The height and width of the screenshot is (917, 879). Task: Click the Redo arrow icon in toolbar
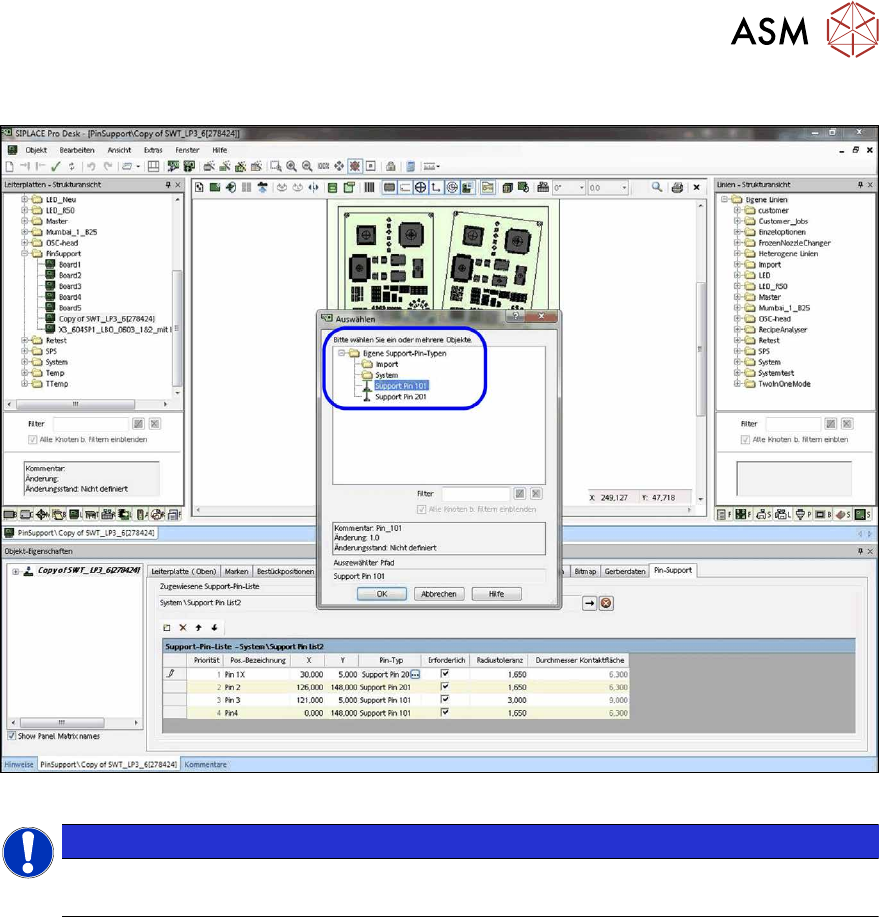(108, 167)
